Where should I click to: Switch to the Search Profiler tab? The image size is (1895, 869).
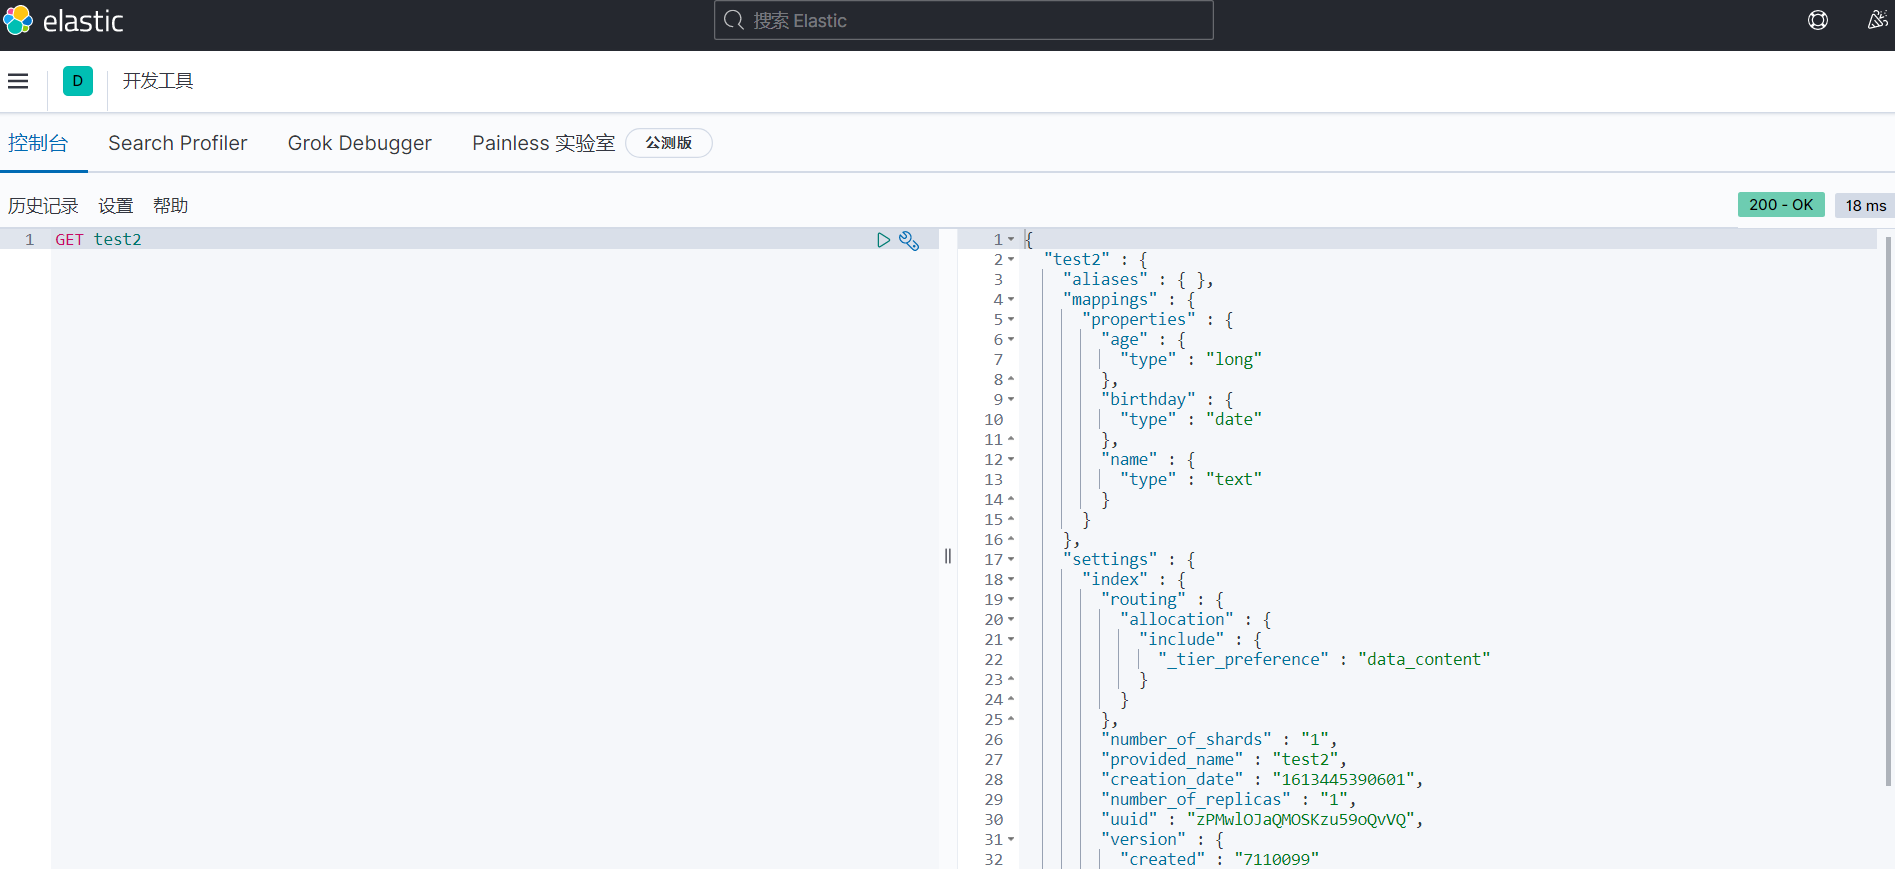click(x=178, y=143)
